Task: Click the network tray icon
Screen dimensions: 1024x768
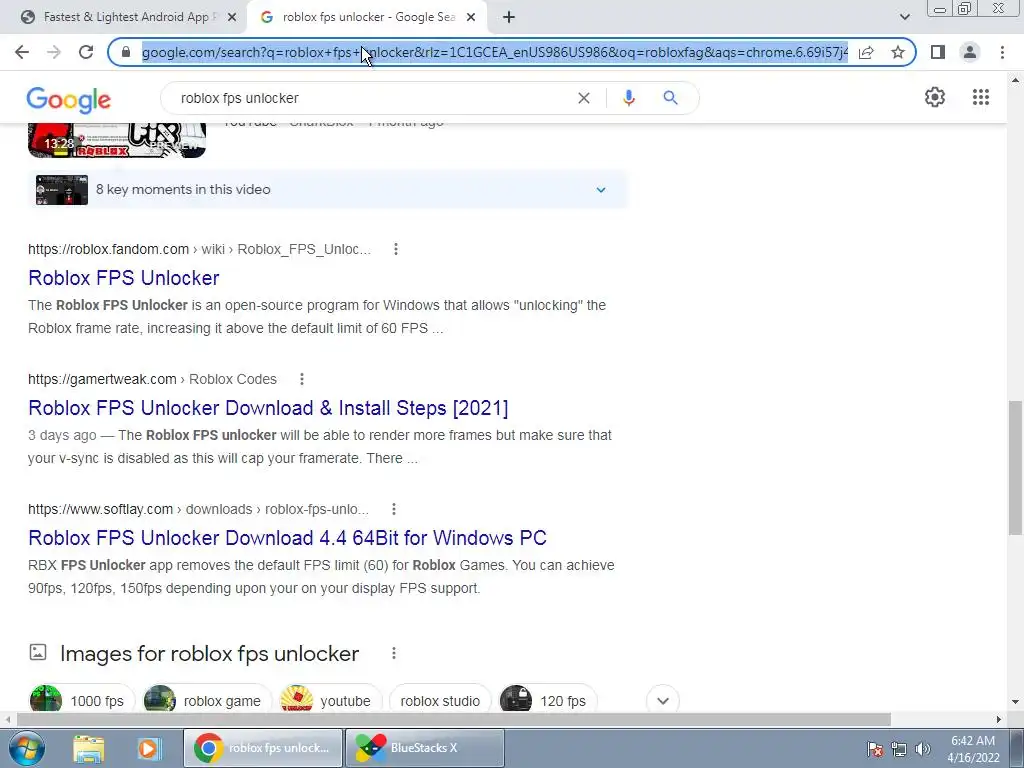Action: coord(899,749)
